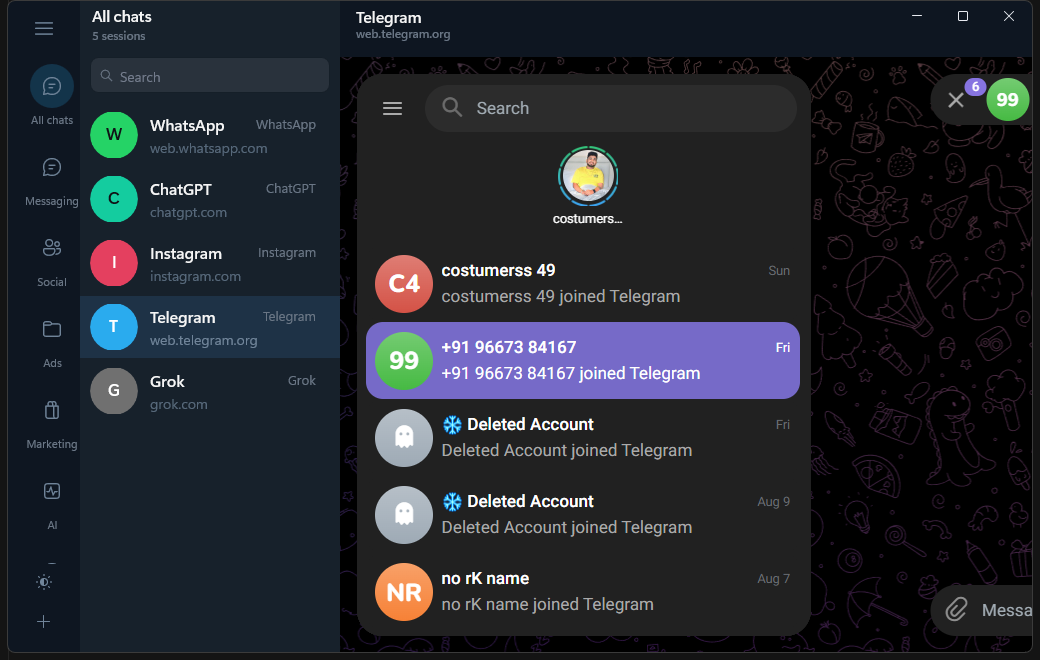Select the All chats sidebar icon
The image size is (1040, 660).
pos(52,86)
